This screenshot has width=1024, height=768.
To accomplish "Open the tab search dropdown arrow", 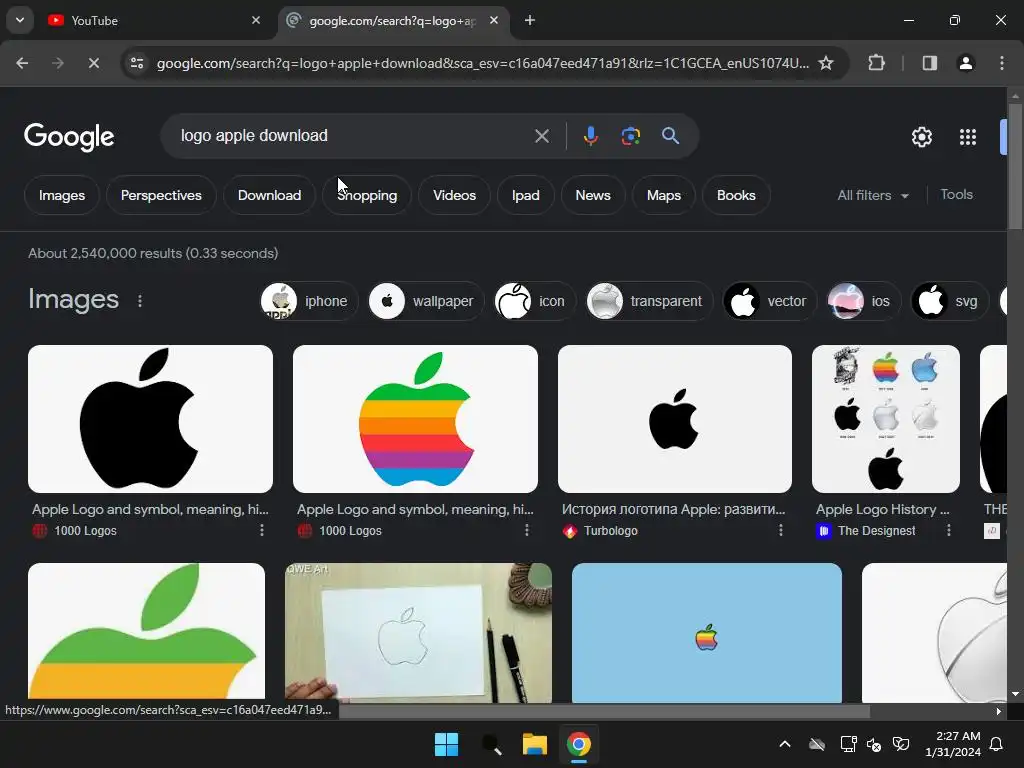I will point(20,20).
